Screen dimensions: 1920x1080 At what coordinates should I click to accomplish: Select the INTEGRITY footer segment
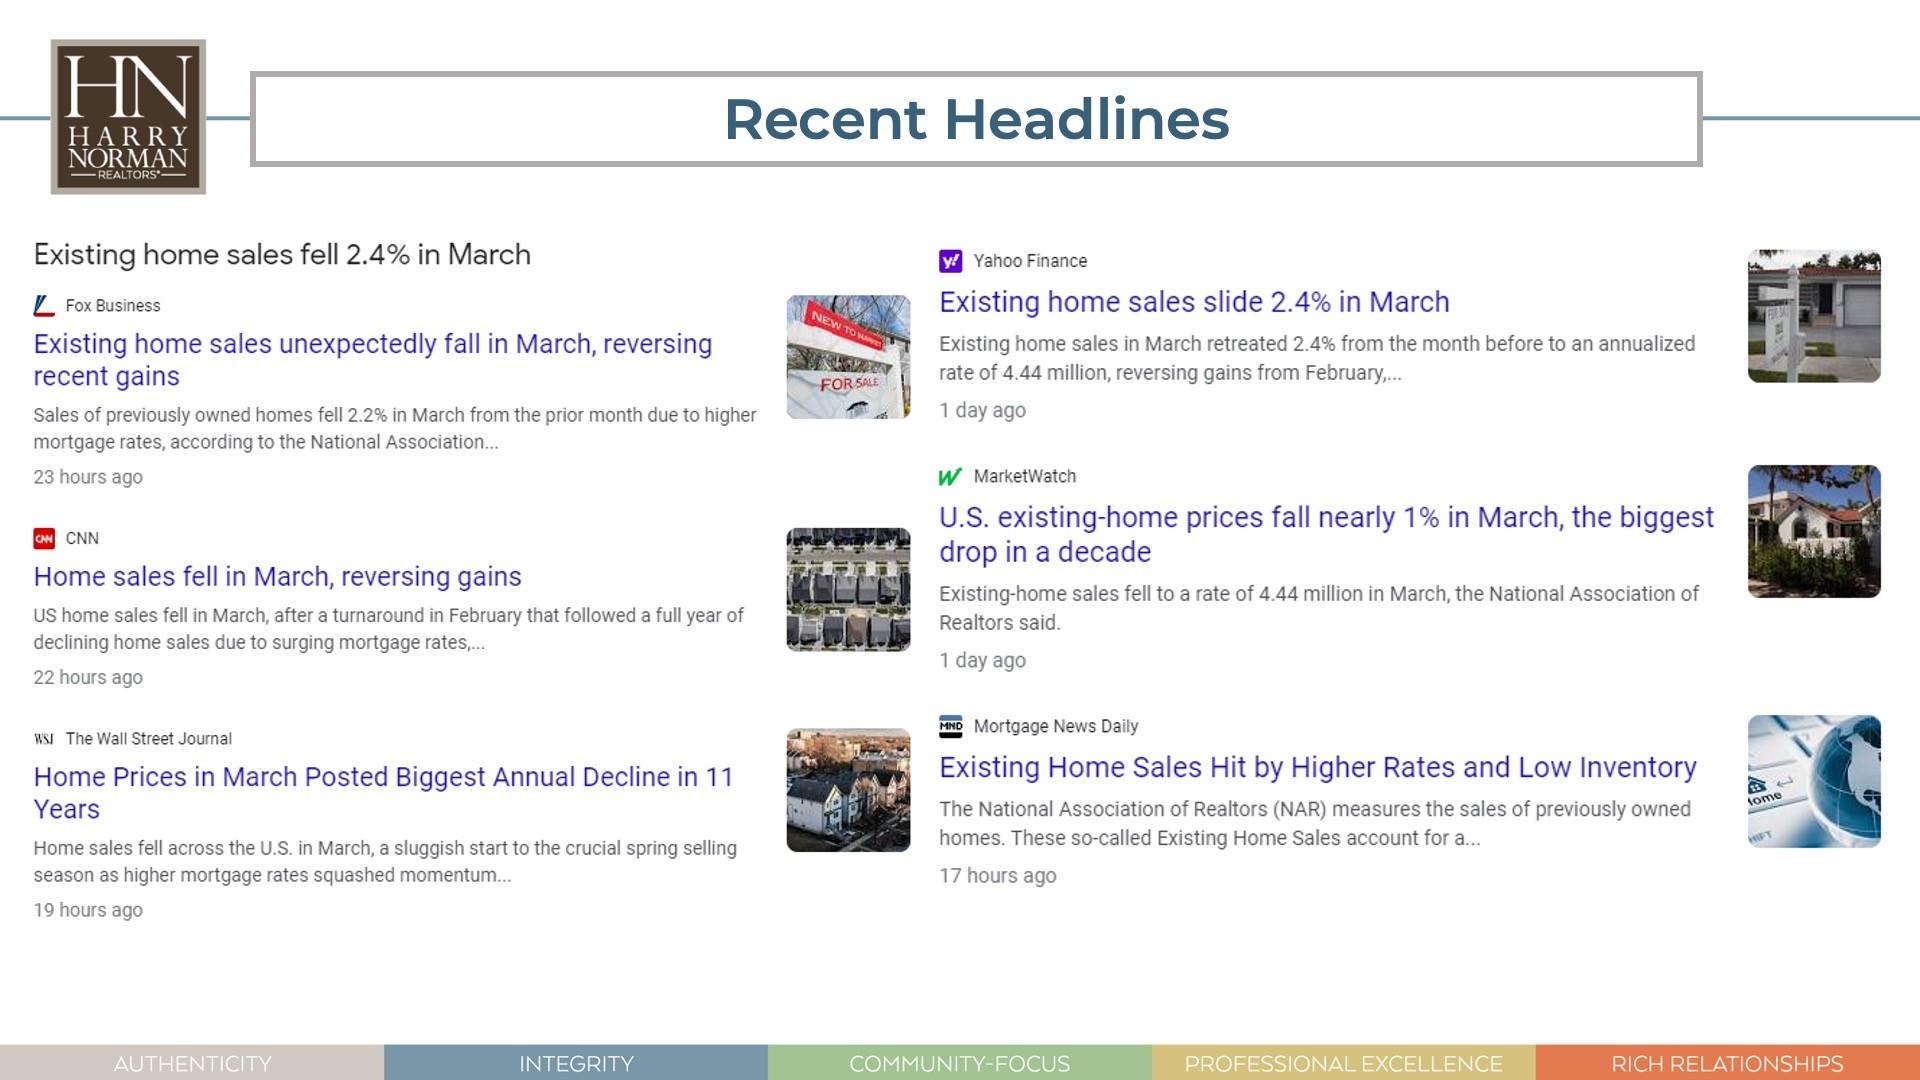[576, 1063]
